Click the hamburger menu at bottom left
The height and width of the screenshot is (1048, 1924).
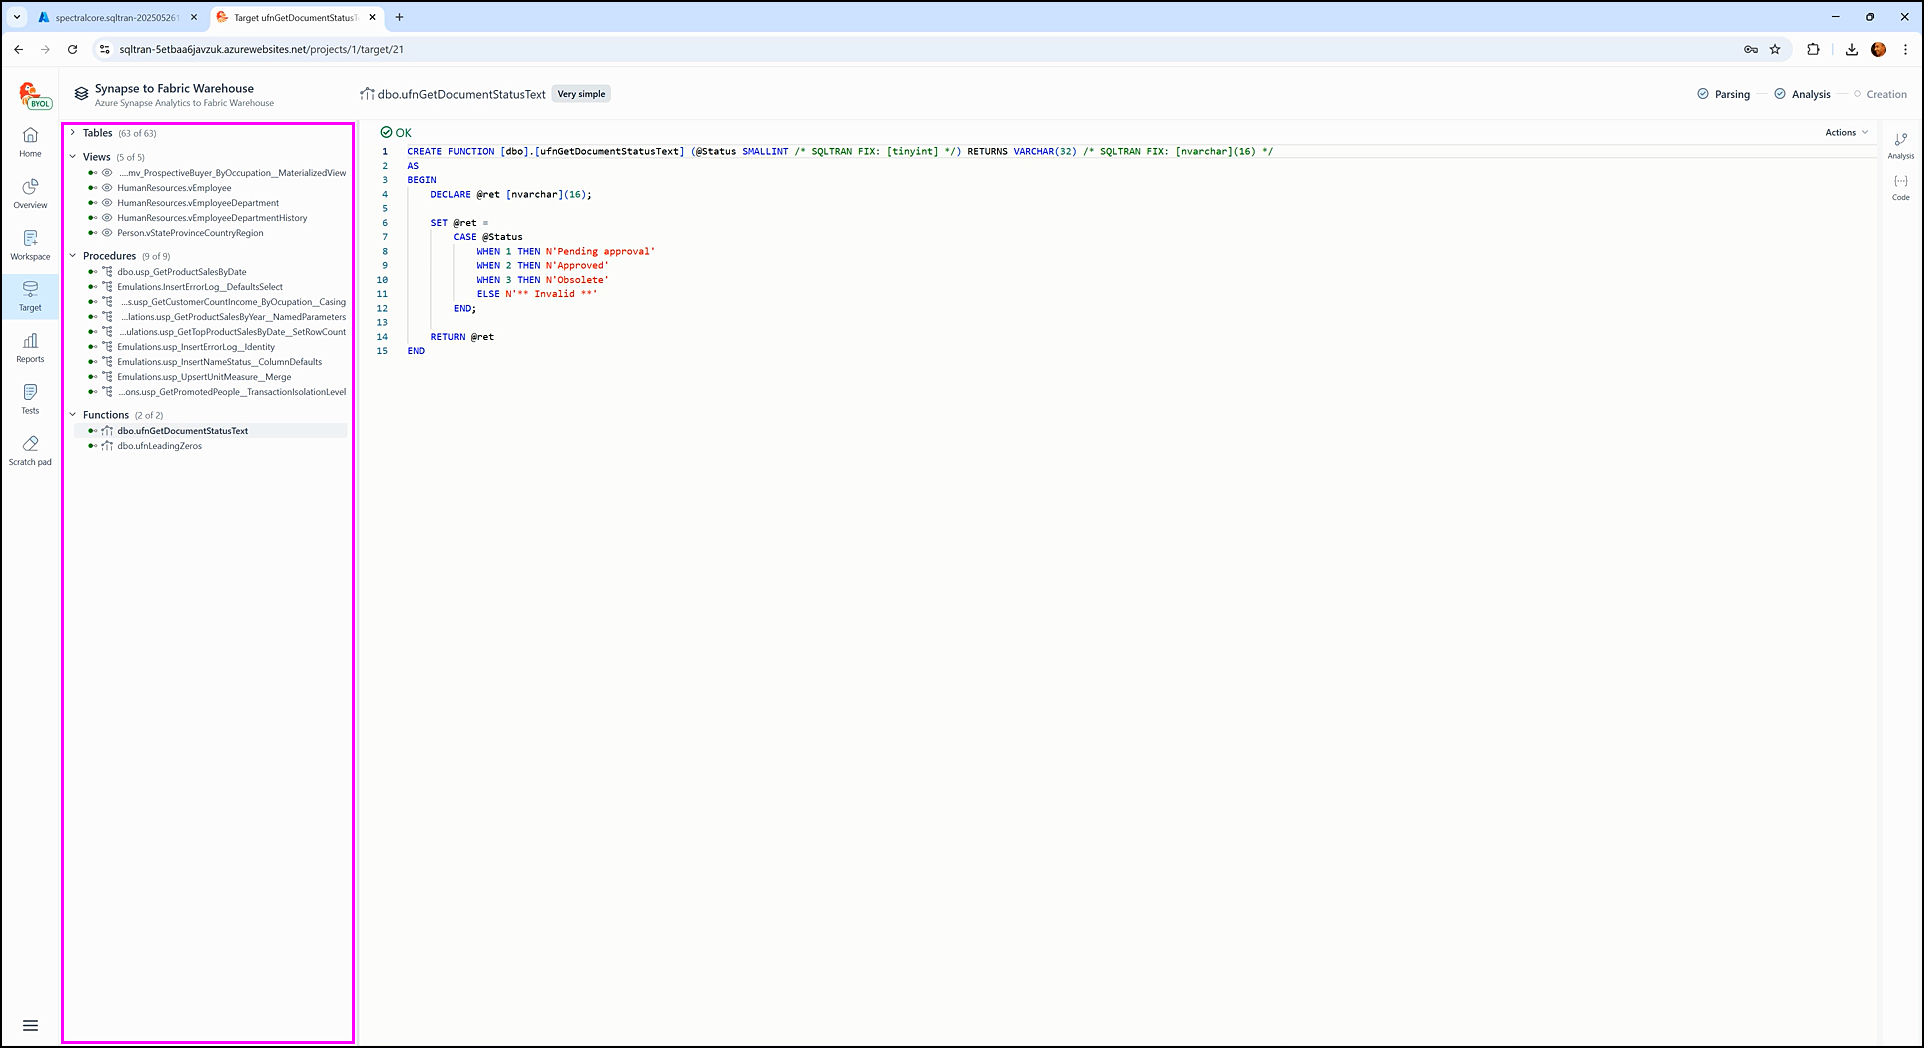click(x=30, y=1025)
